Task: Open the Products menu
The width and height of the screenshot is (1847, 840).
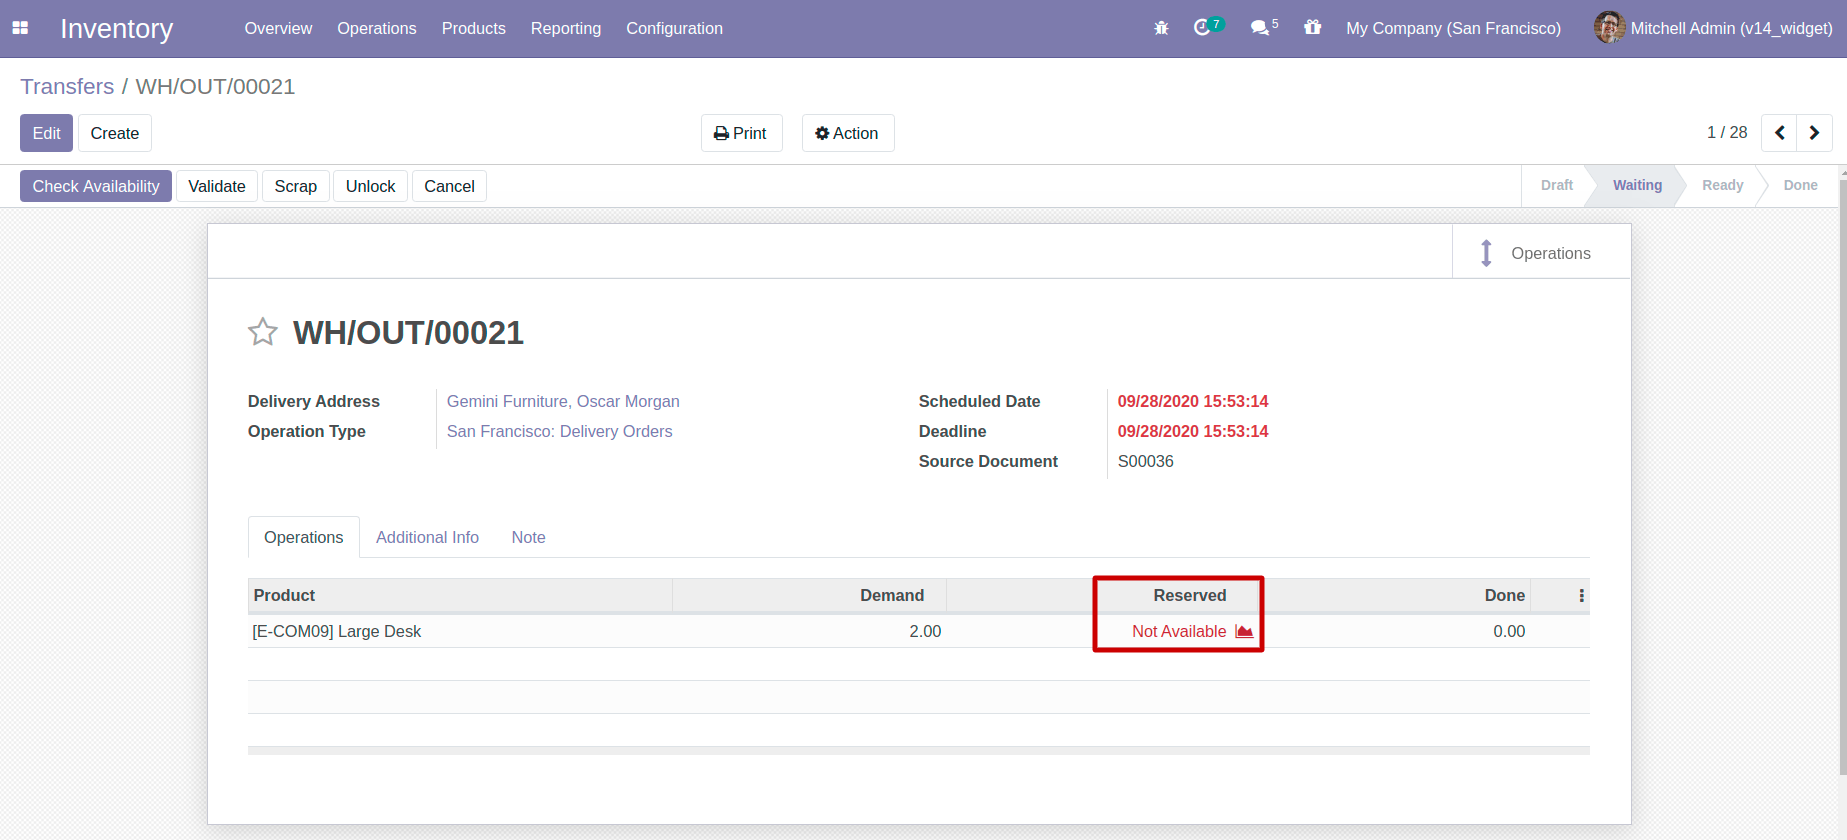Action: point(473,28)
